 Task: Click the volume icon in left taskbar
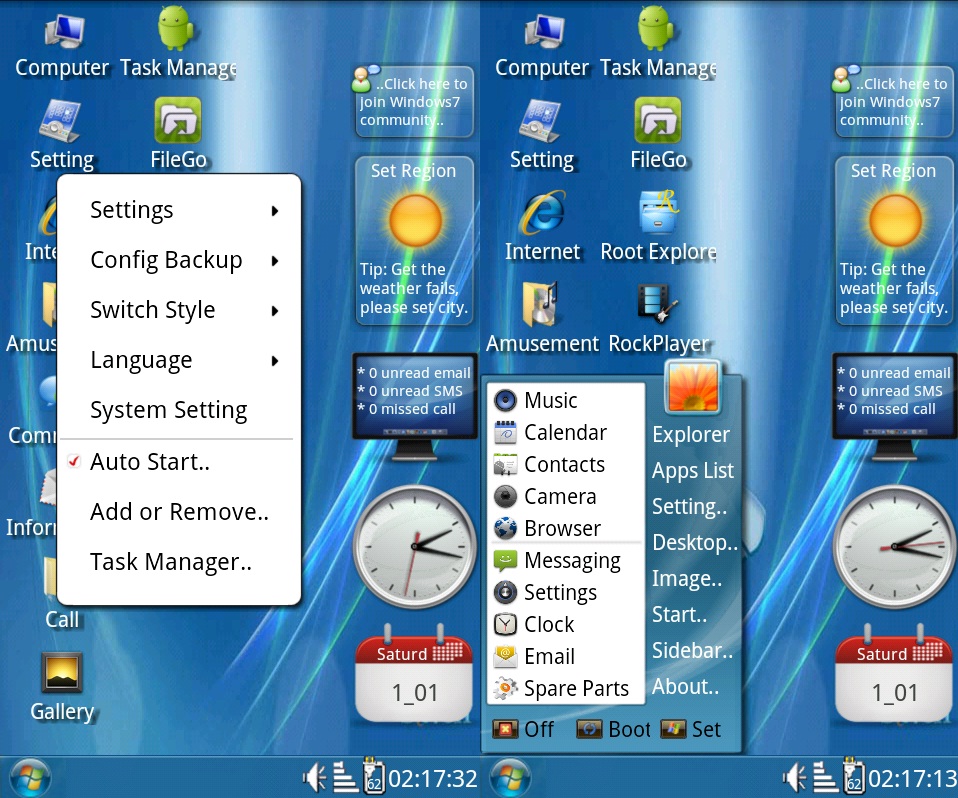pyautogui.click(x=315, y=778)
